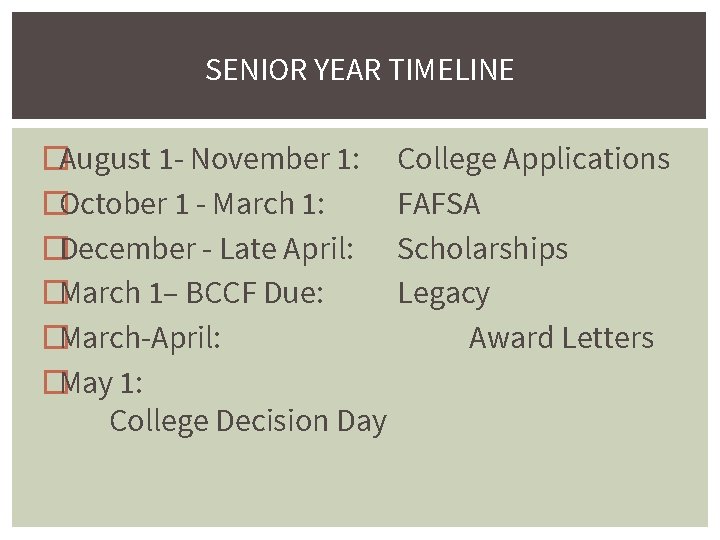Click the bullet marker before March 1– BCCF

(x=51, y=293)
